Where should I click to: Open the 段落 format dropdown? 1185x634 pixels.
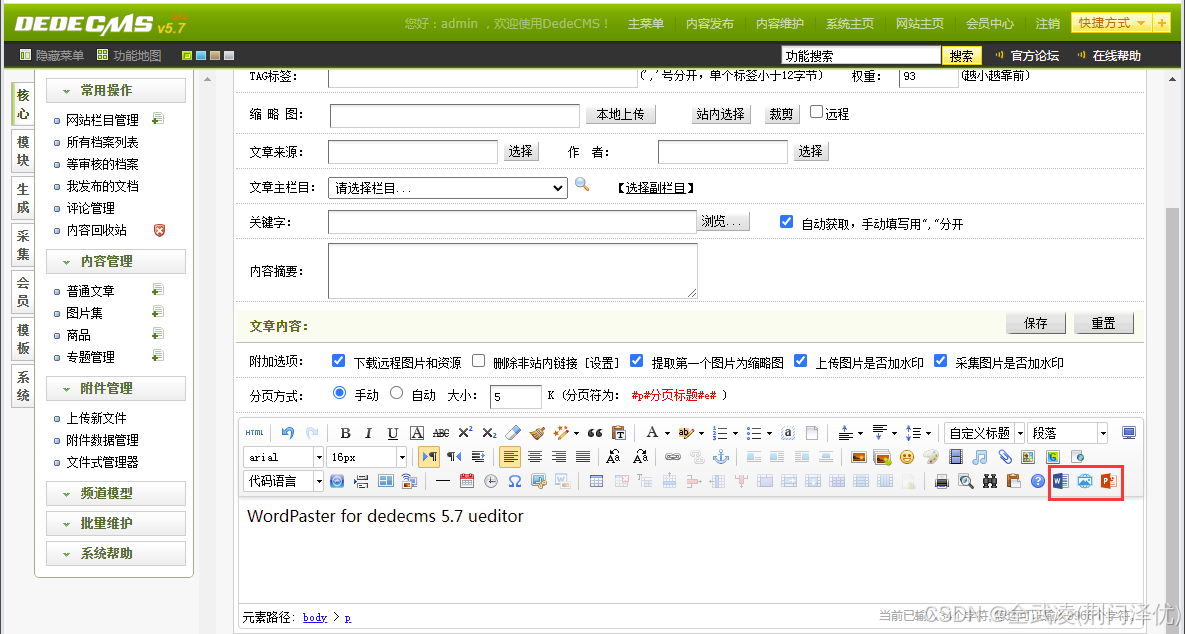pos(1068,433)
